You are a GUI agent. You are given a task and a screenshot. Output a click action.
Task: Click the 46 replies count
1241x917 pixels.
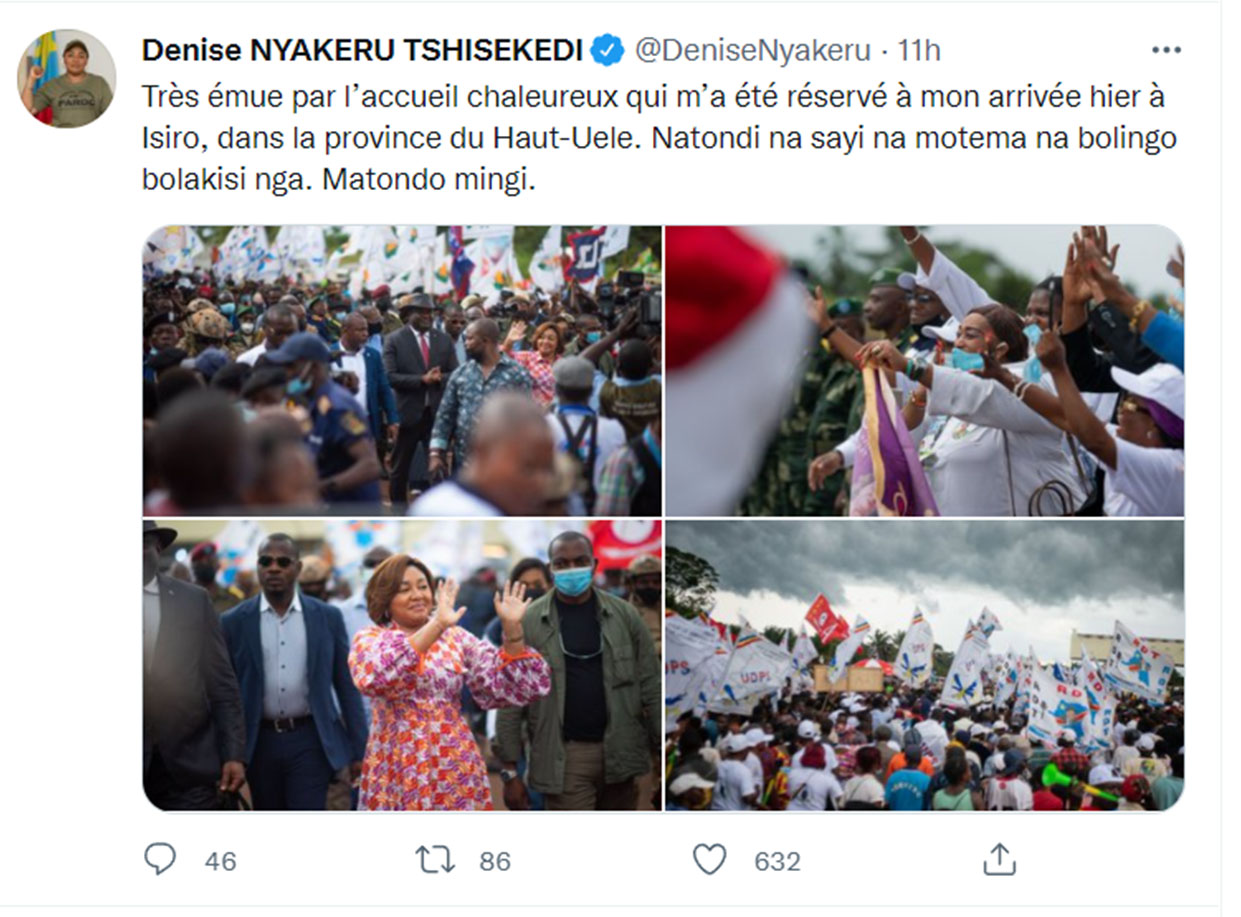220,861
